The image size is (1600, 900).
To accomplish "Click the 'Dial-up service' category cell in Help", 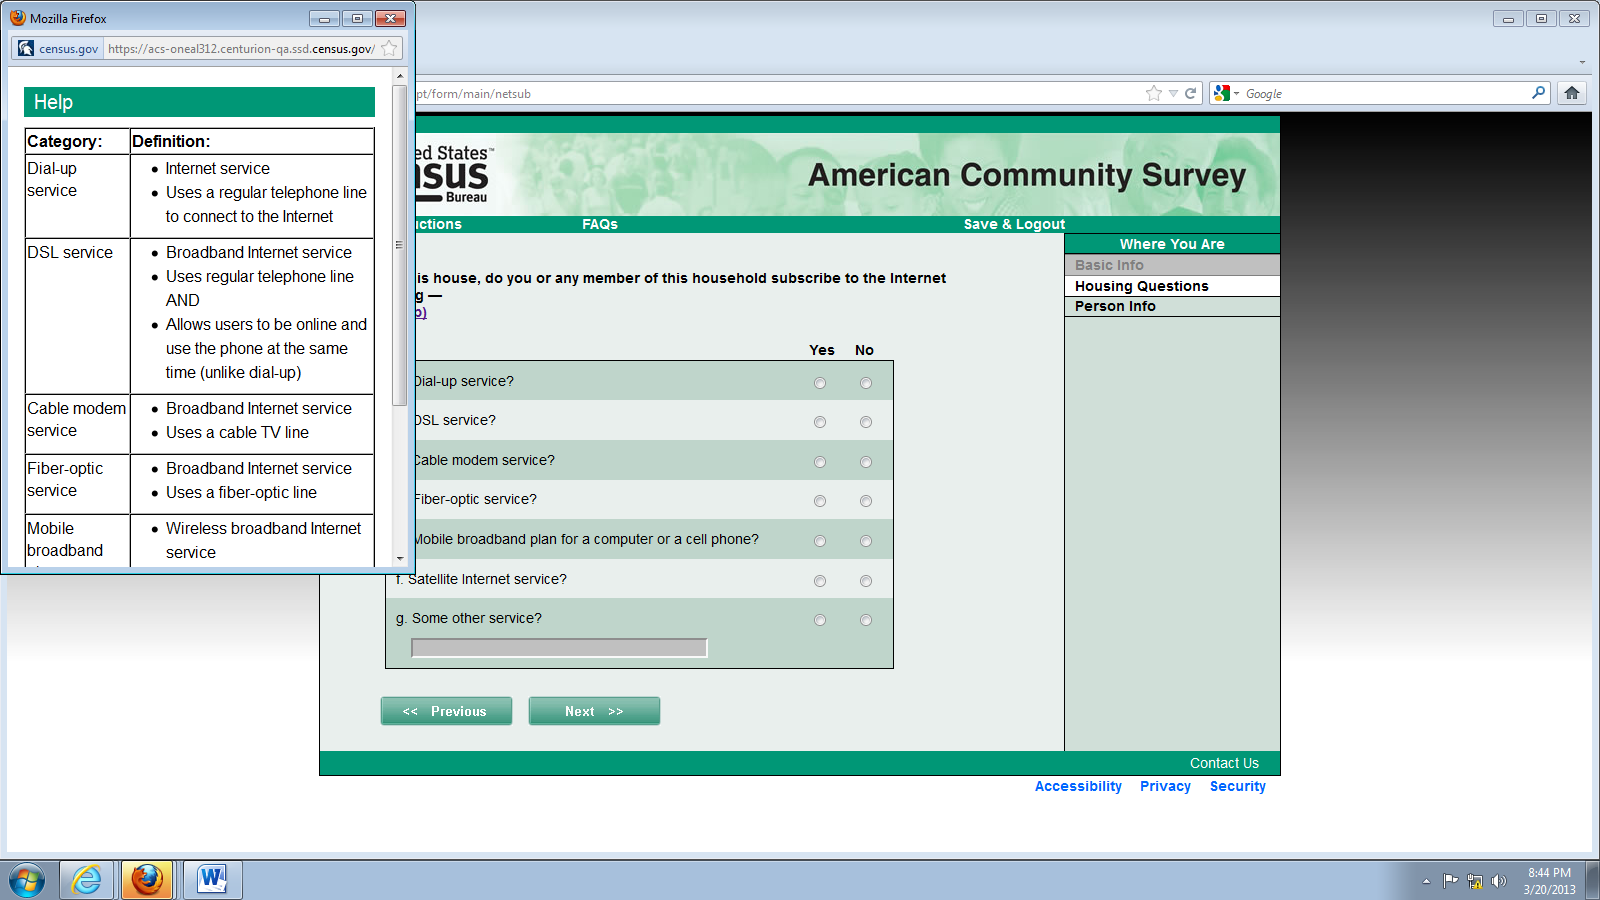I will pos(78,195).
